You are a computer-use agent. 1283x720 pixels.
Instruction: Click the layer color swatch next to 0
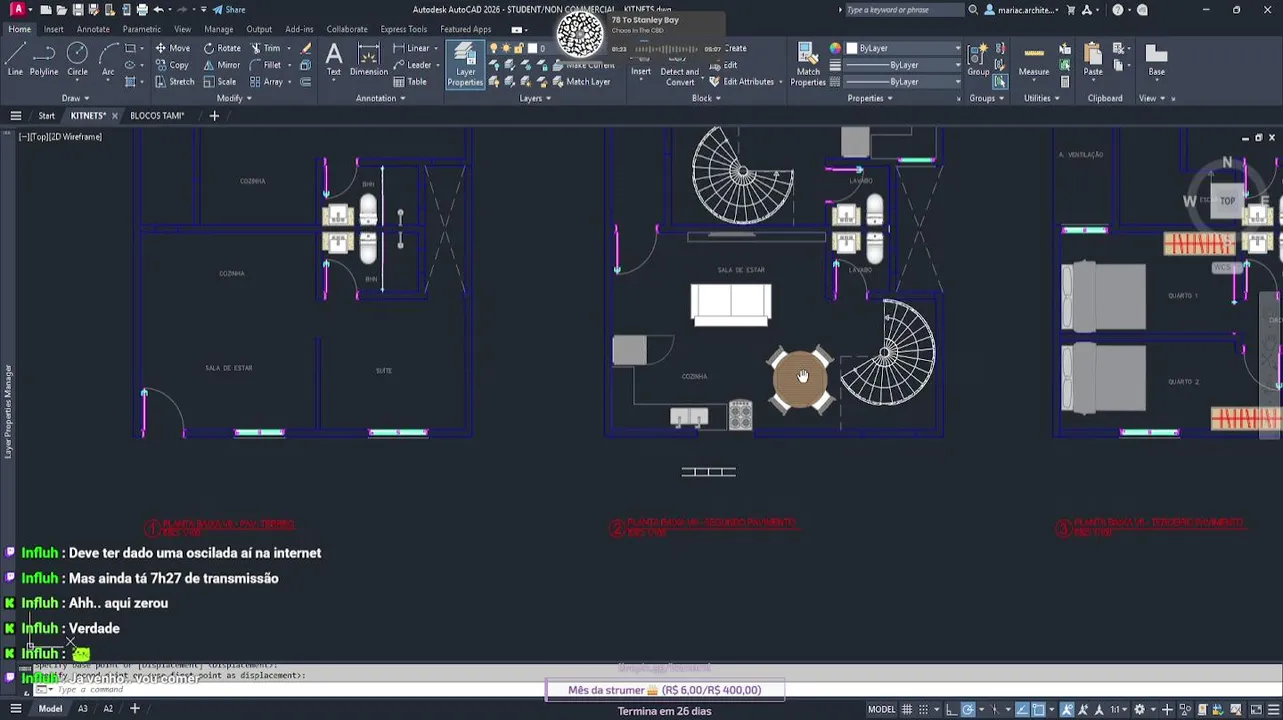coord(531,48)
